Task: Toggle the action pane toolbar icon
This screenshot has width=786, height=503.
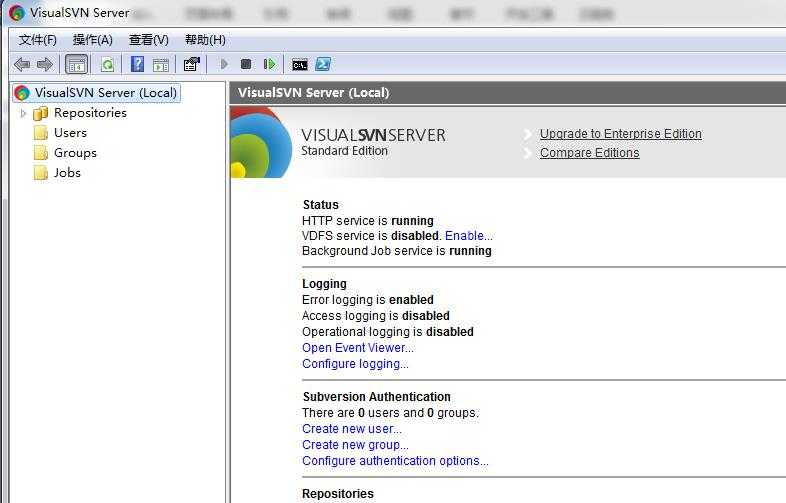Action: 161,65
